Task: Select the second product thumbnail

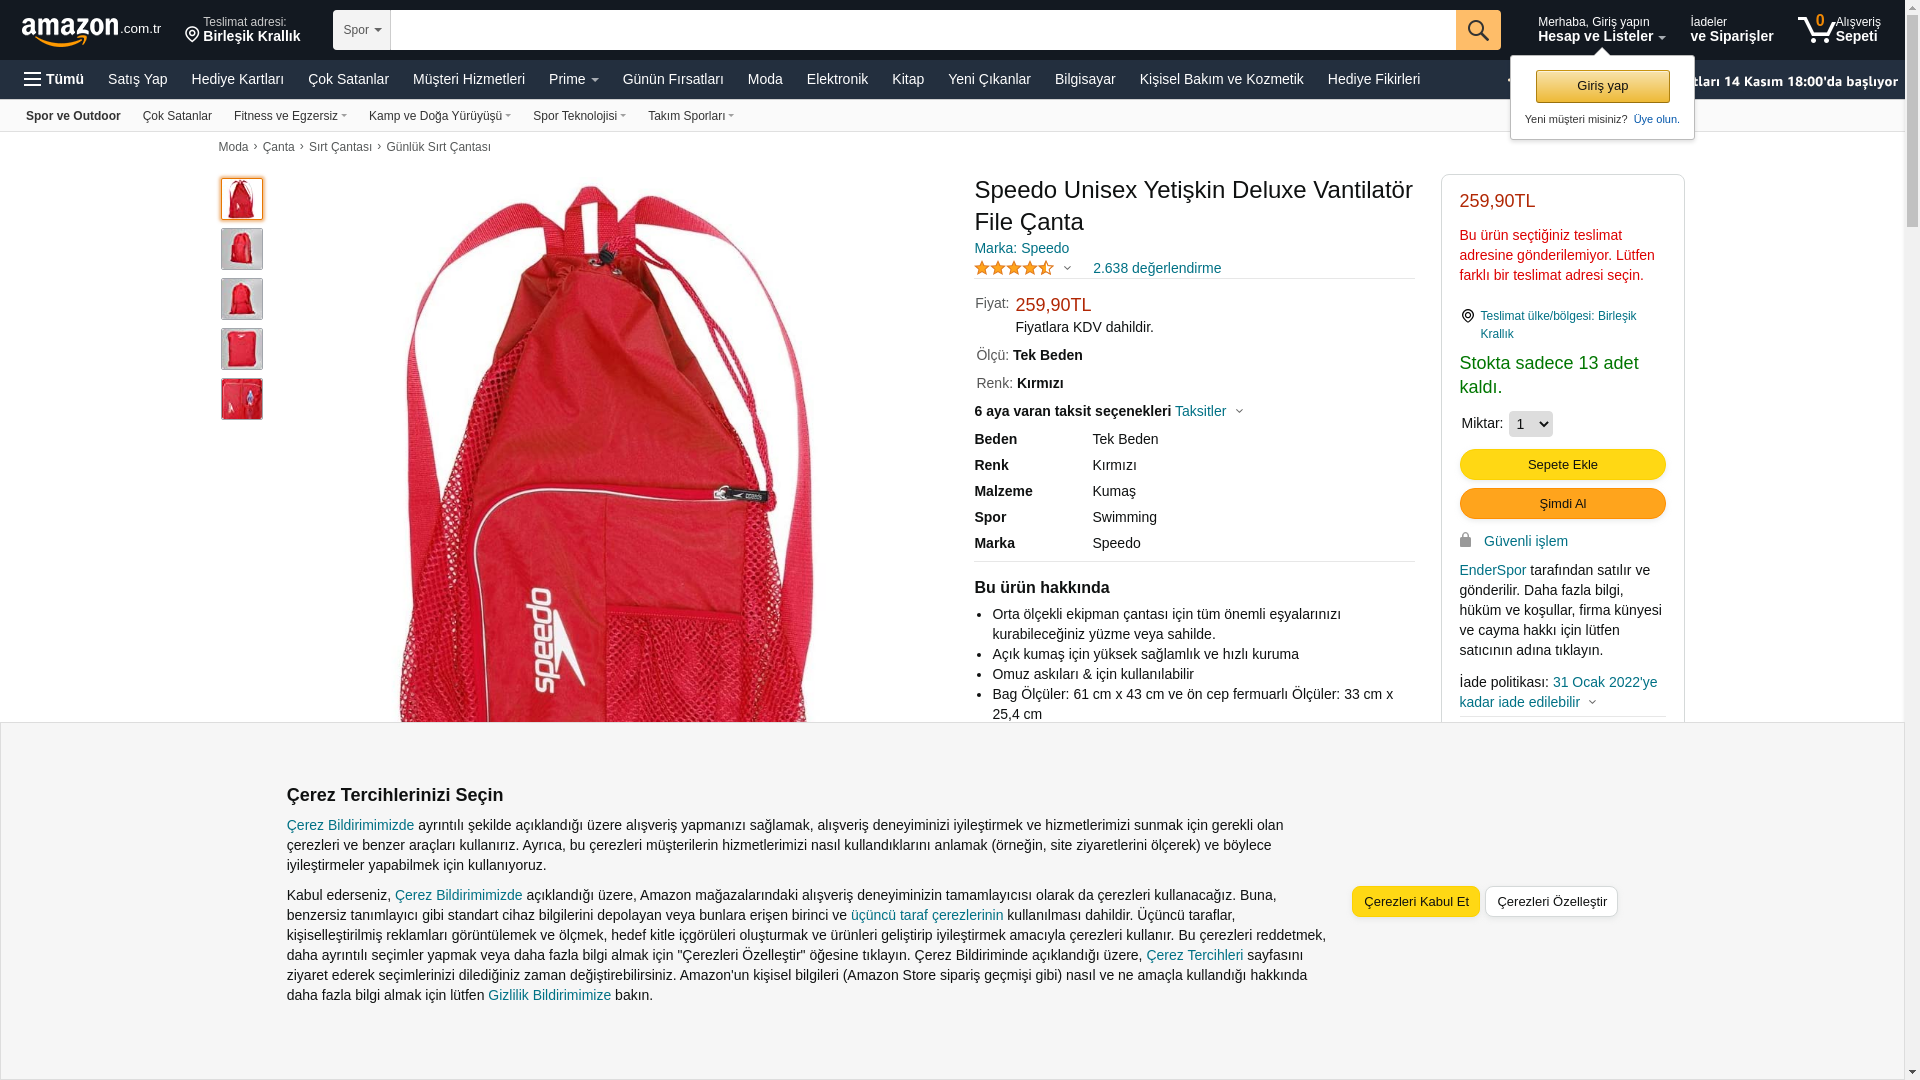Action: click(242, 249)
